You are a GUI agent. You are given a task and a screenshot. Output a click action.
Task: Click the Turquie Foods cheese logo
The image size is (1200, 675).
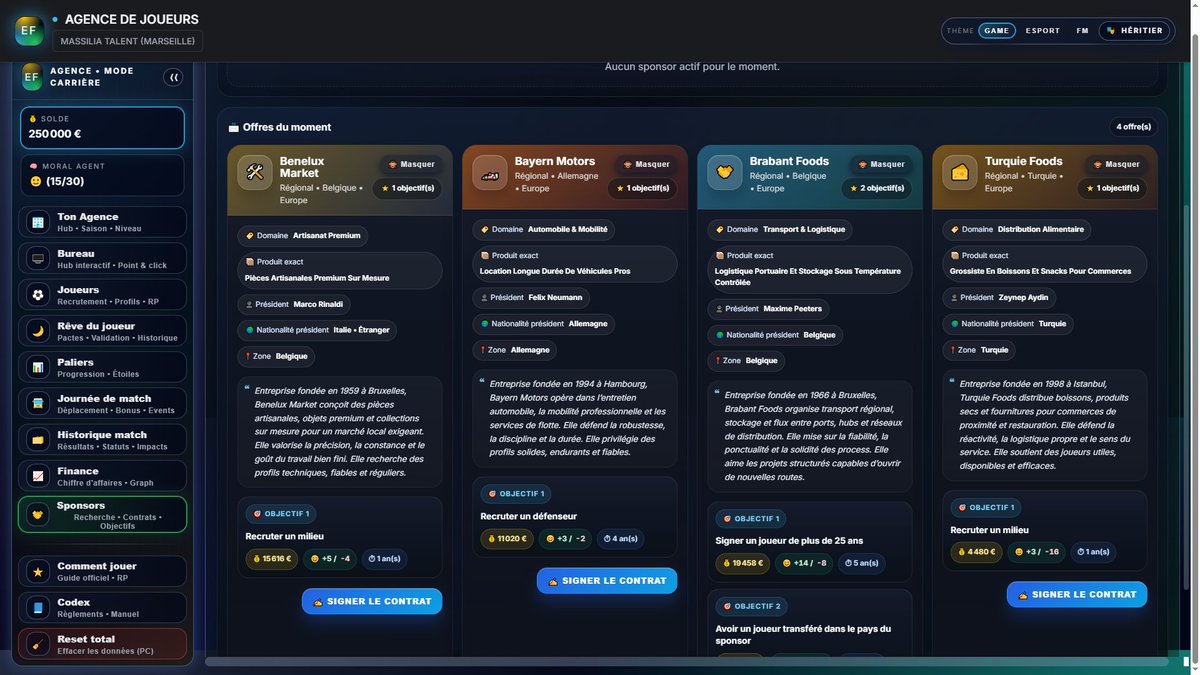960,172
